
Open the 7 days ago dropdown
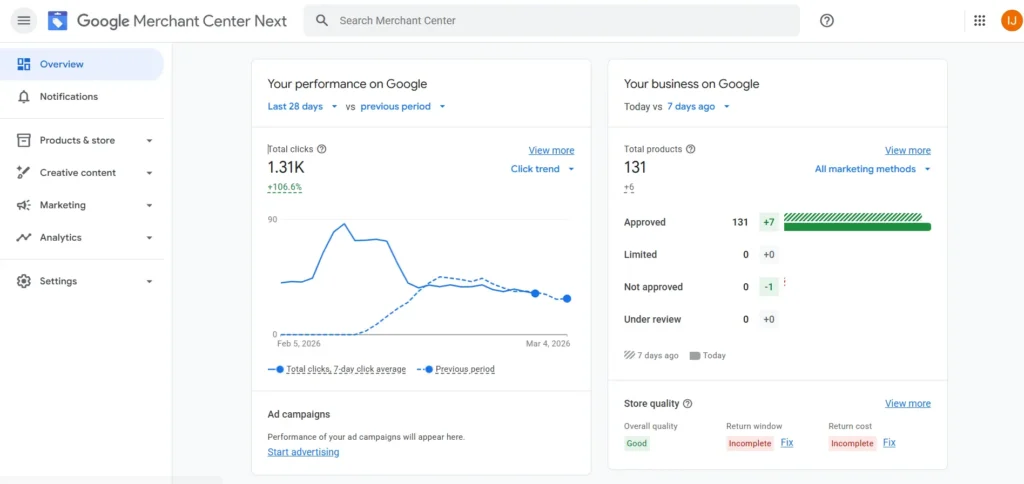point(698,106)
